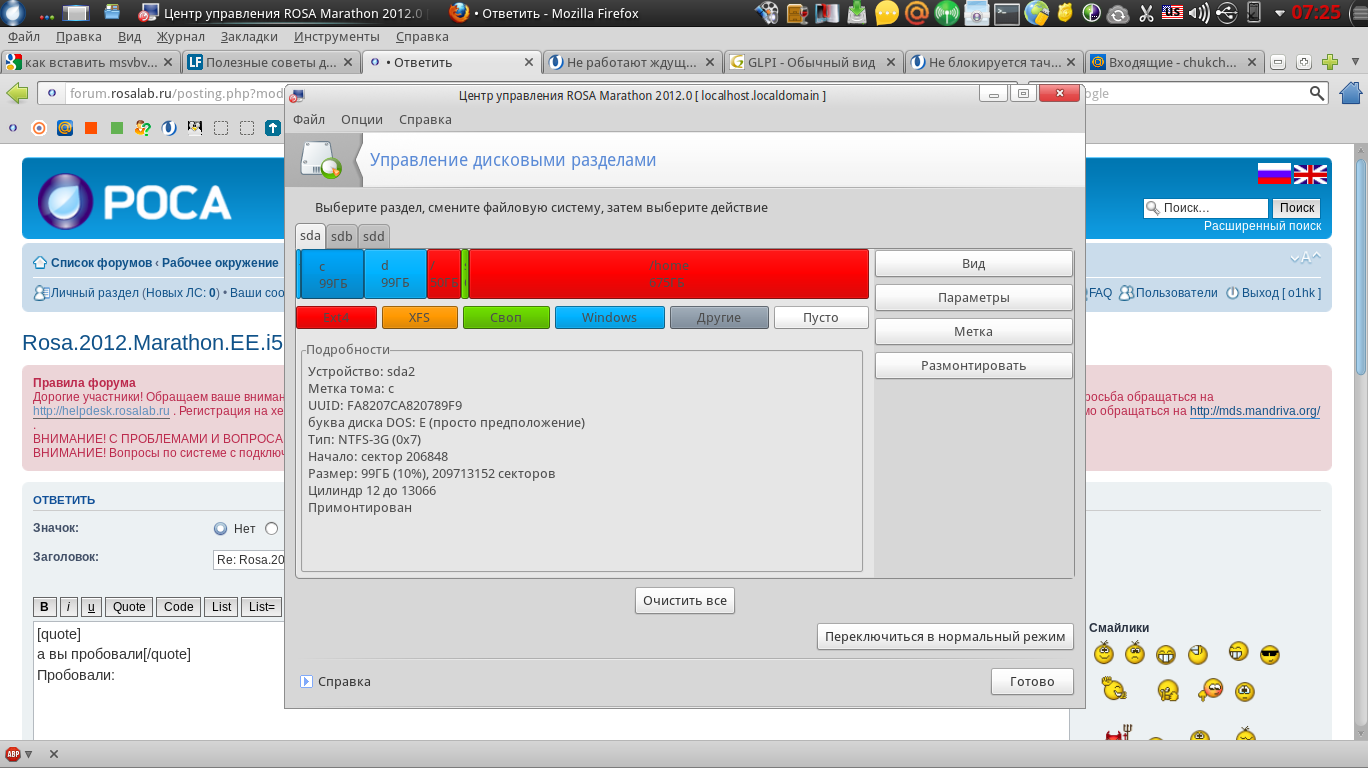Switch to the 'GLPI - Обычный вид' tab
Image resolution: width=1368 pixels, height=768 pixels.
(x=814, y=62)
